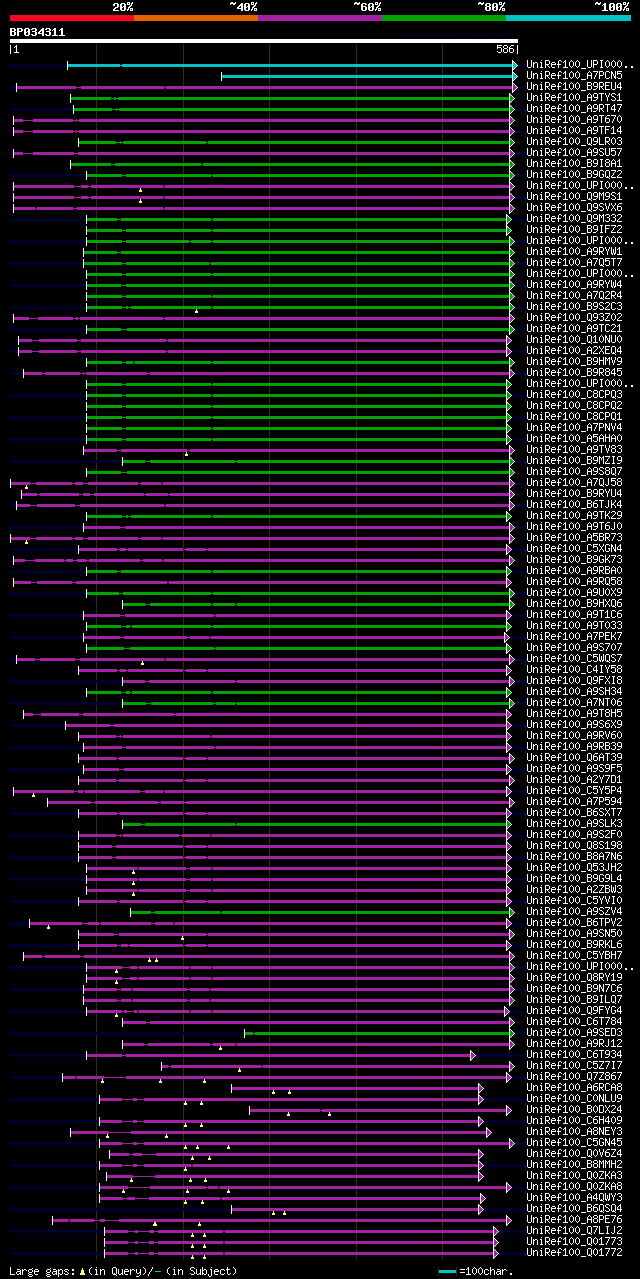Click the UniRef100_A9TV83 label
Viewport: 640px width, 1279px height.
[574, 449]
